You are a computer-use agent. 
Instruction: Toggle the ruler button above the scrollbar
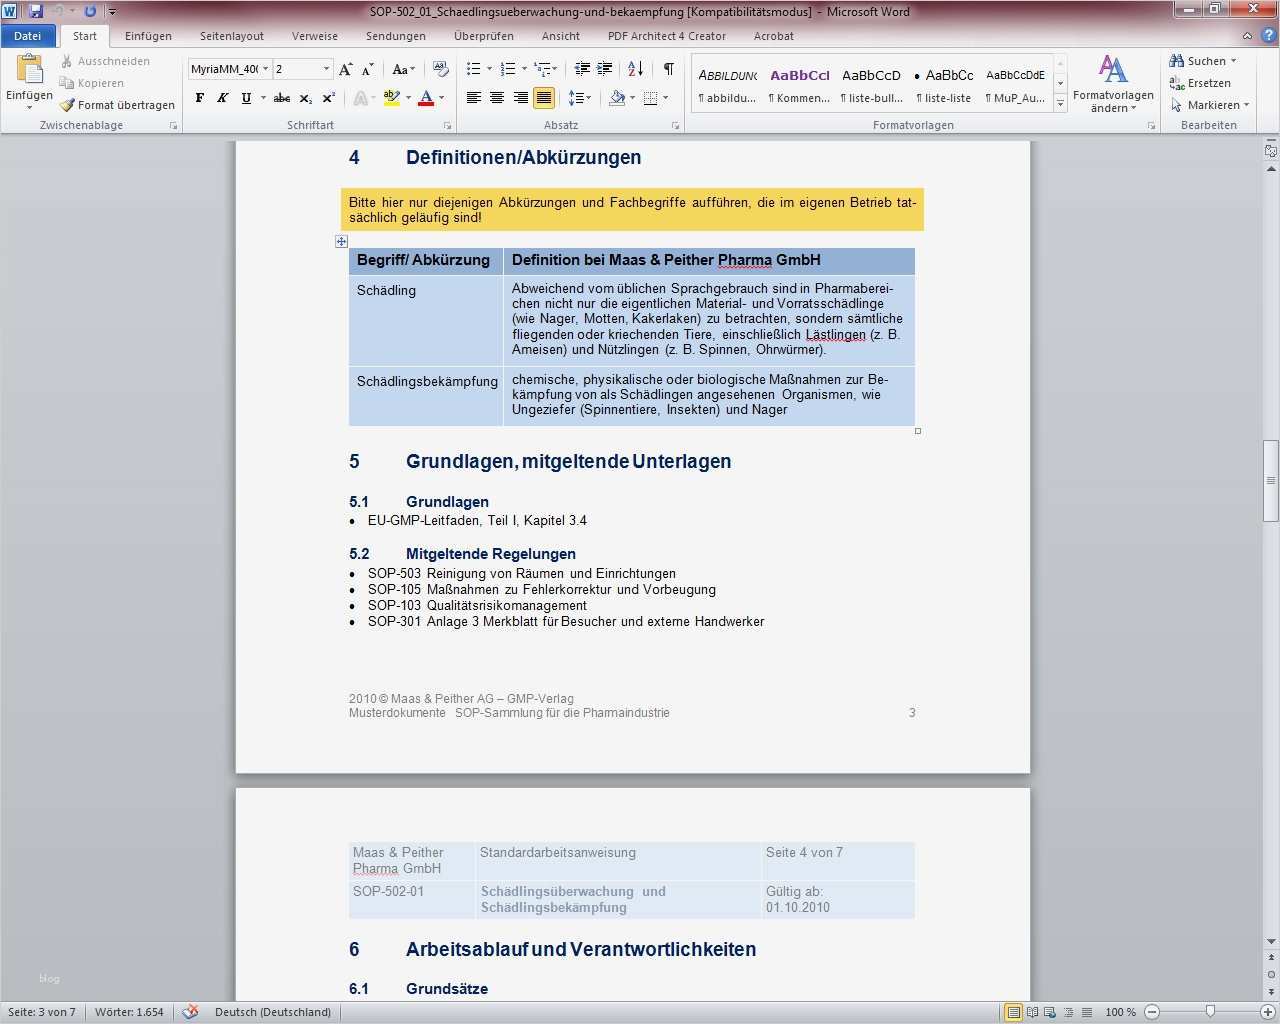coord(1271,151)
